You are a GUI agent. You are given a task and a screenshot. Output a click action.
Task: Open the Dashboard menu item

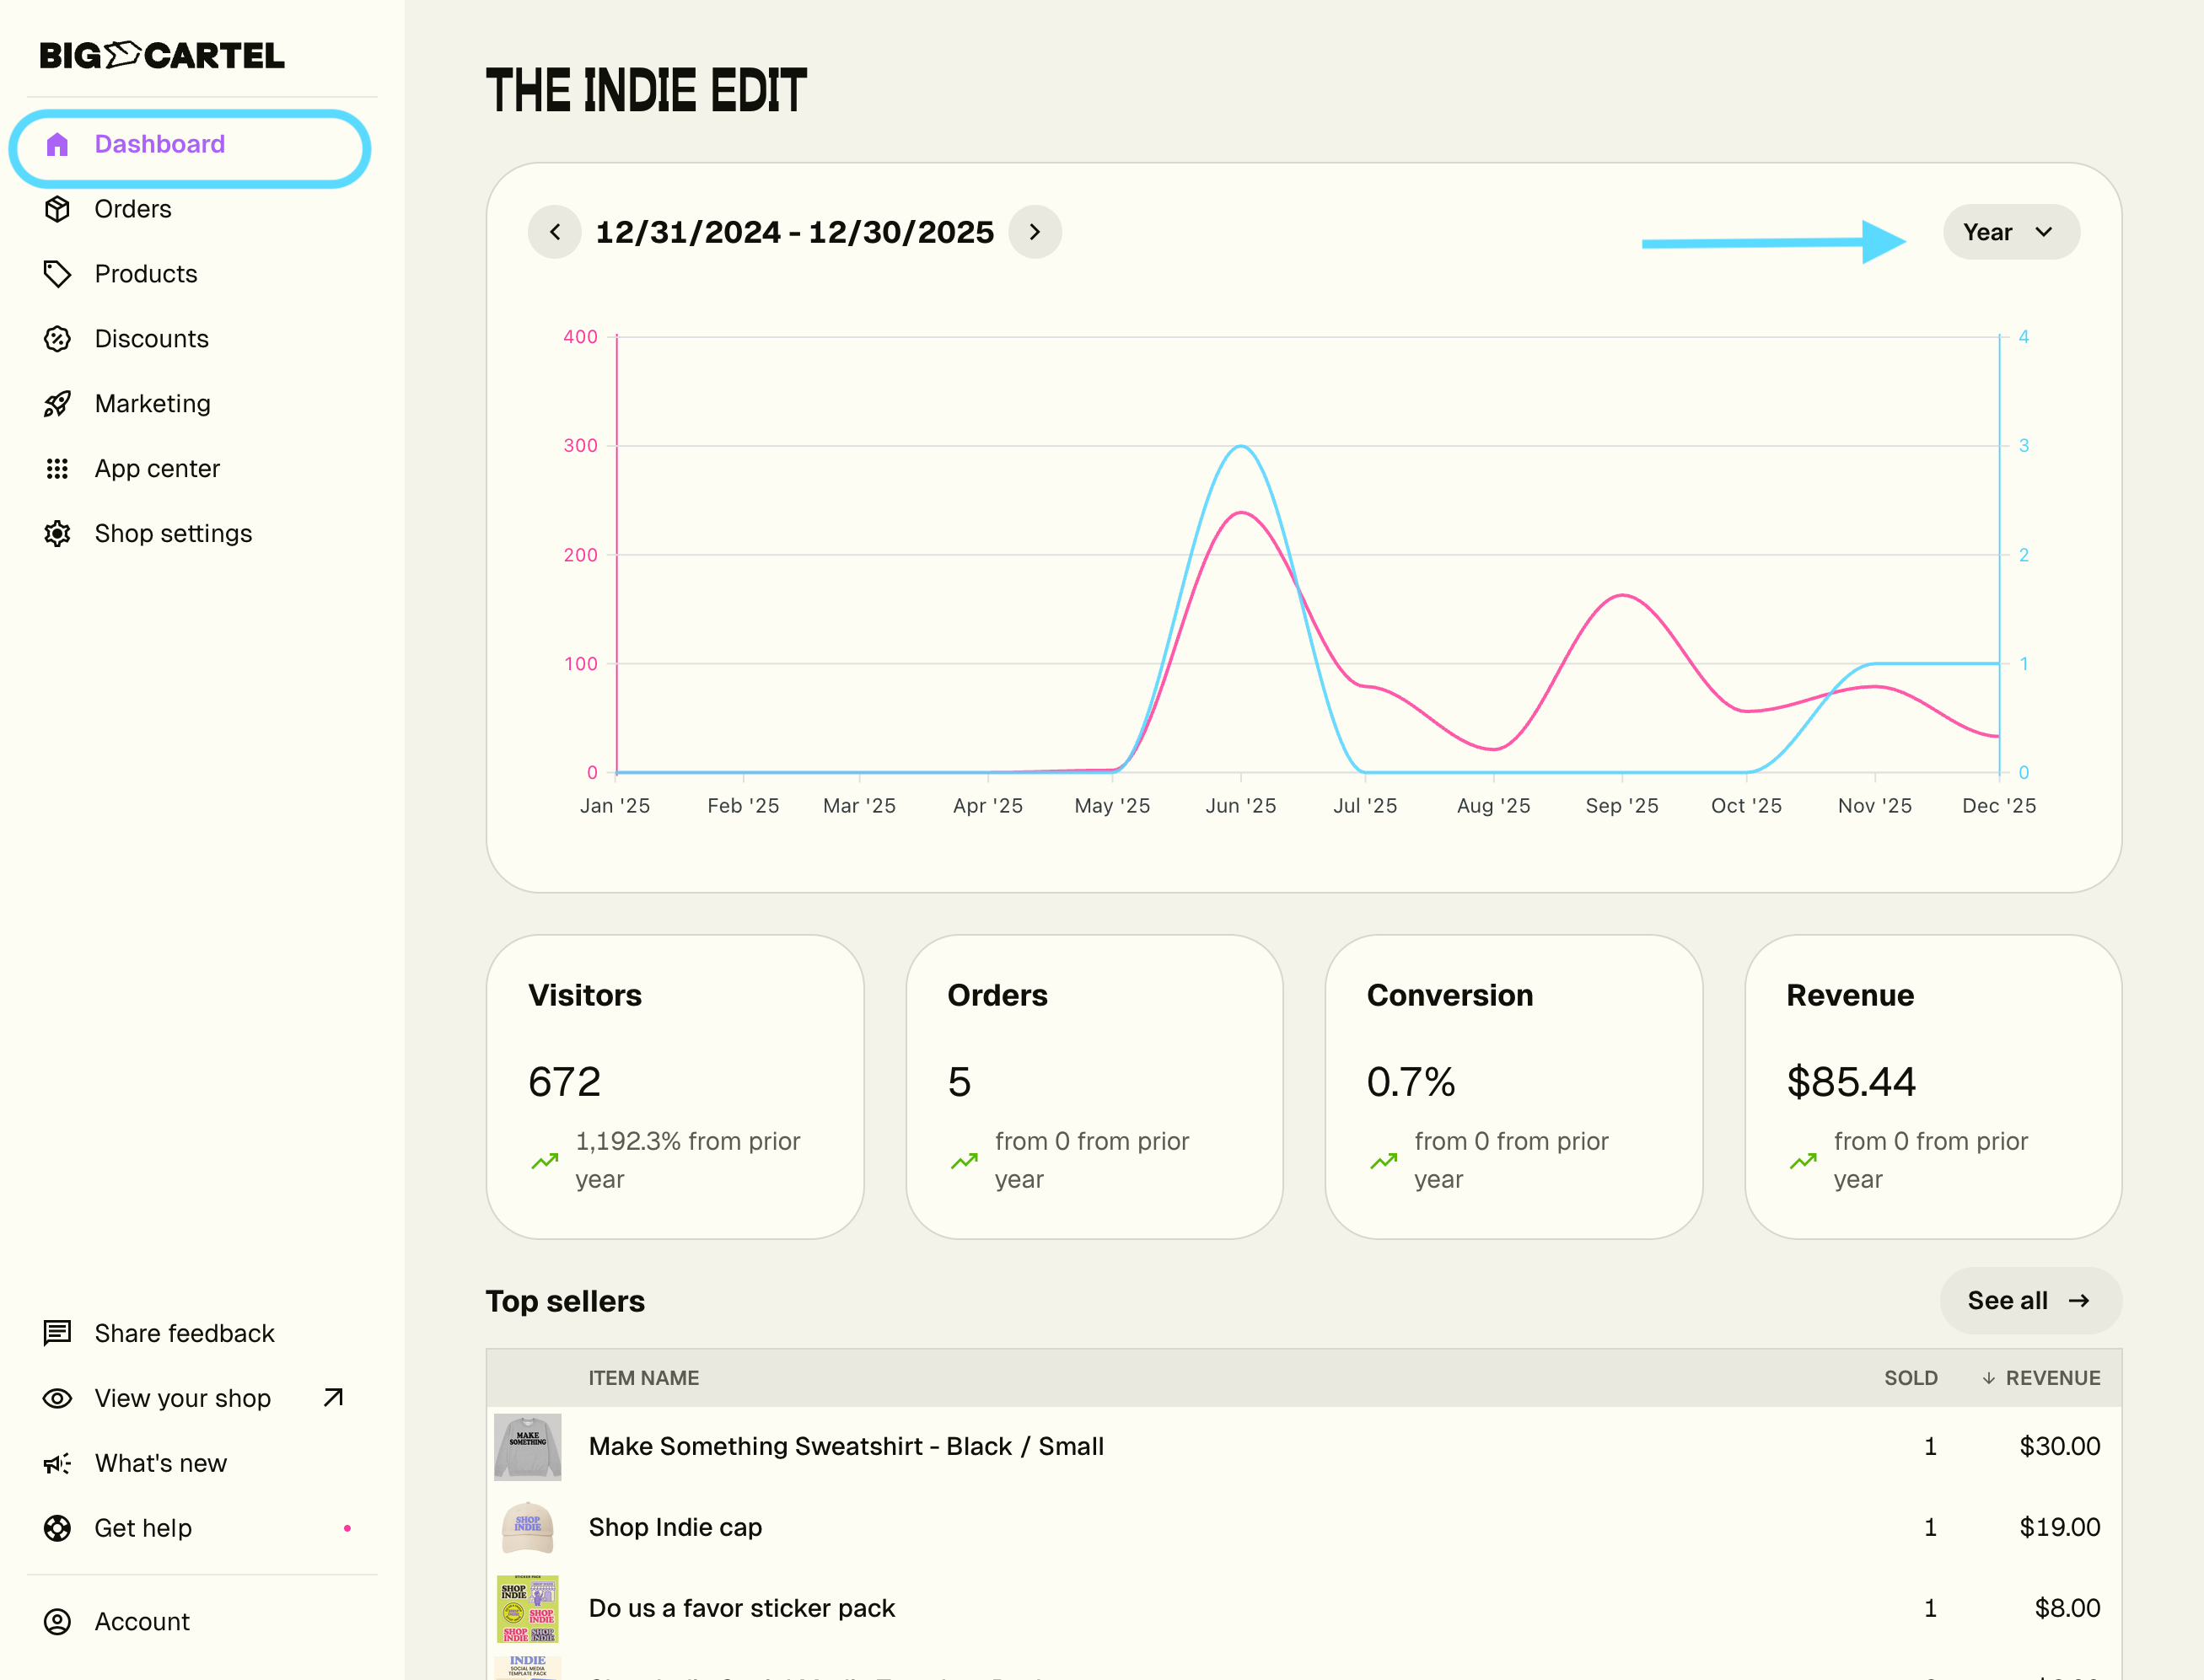coord(160,144)
